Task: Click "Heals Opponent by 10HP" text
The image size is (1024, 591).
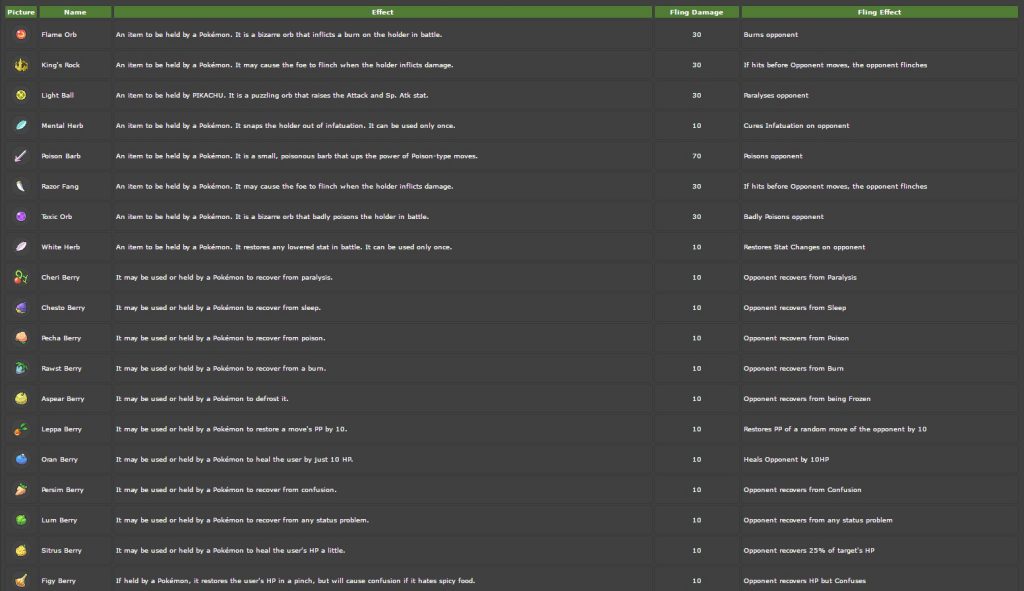Action: point(786,460)
